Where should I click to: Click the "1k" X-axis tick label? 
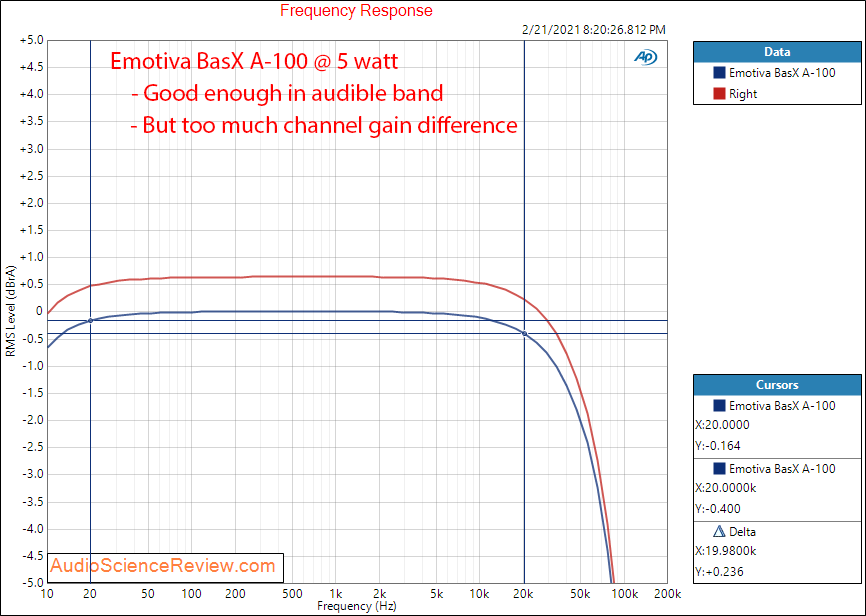(336, 594)
